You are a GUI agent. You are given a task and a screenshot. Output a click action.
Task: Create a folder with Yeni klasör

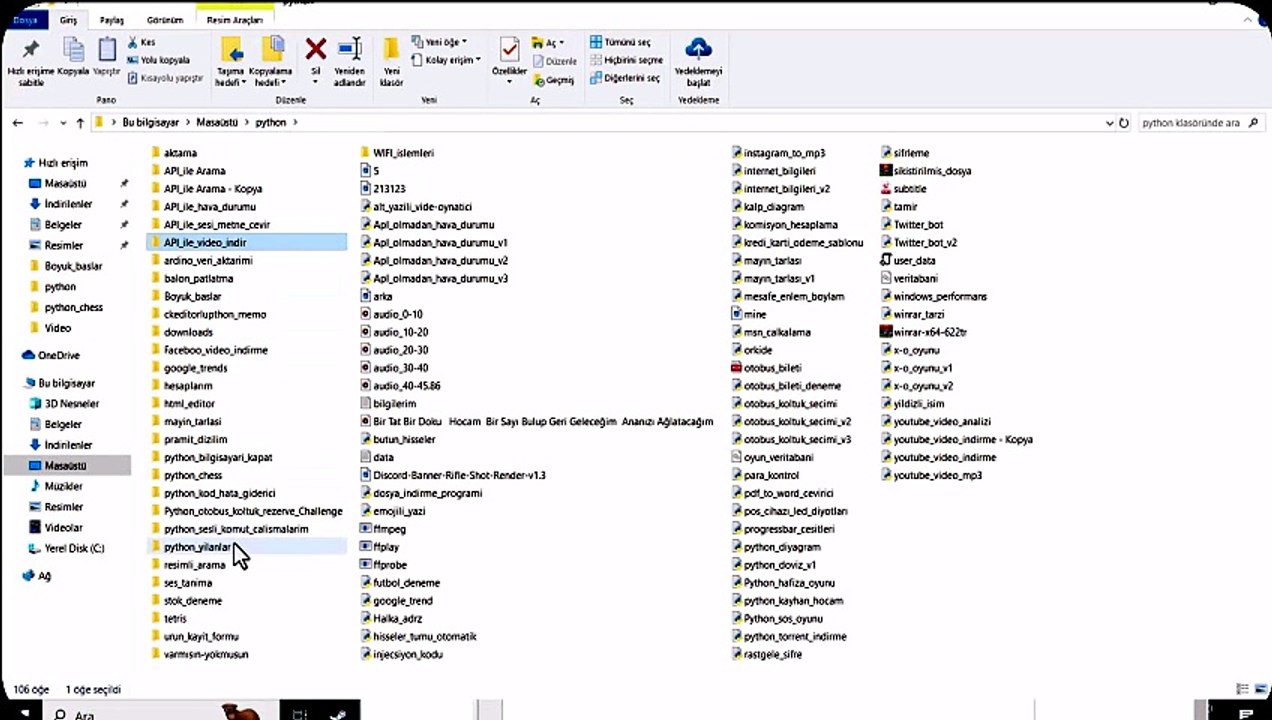pyautogui.click(x=391, y=62)
